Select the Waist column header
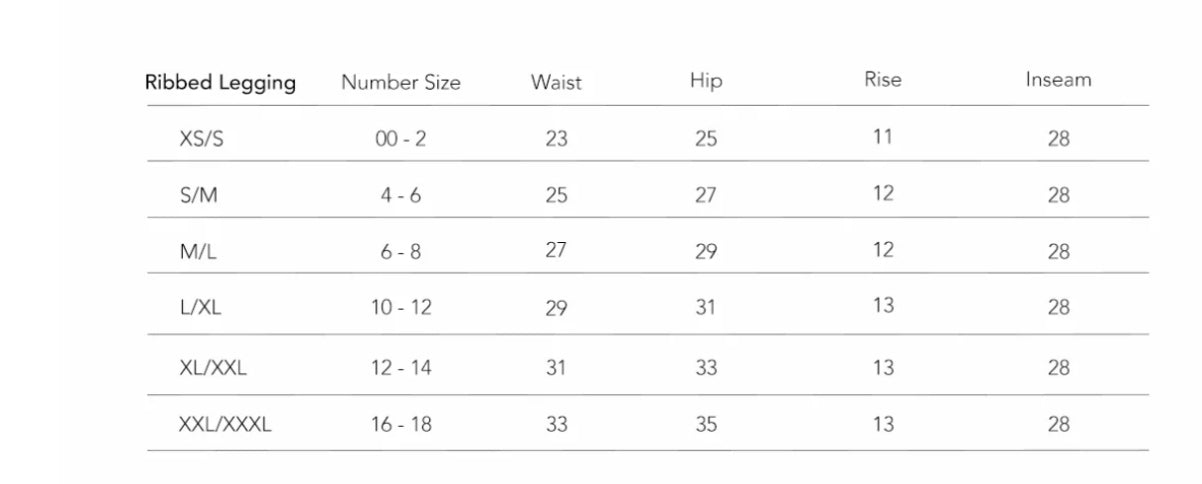The width and height of the screenshot is (1202, 484). pyautogui.click(x=556, y=83)
